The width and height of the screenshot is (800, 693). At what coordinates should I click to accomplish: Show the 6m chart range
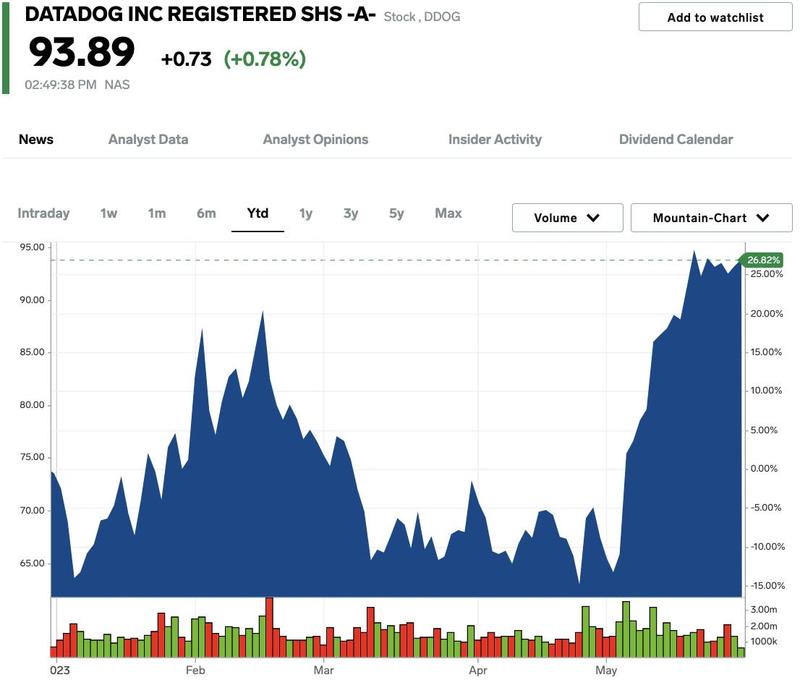point(206,213)
